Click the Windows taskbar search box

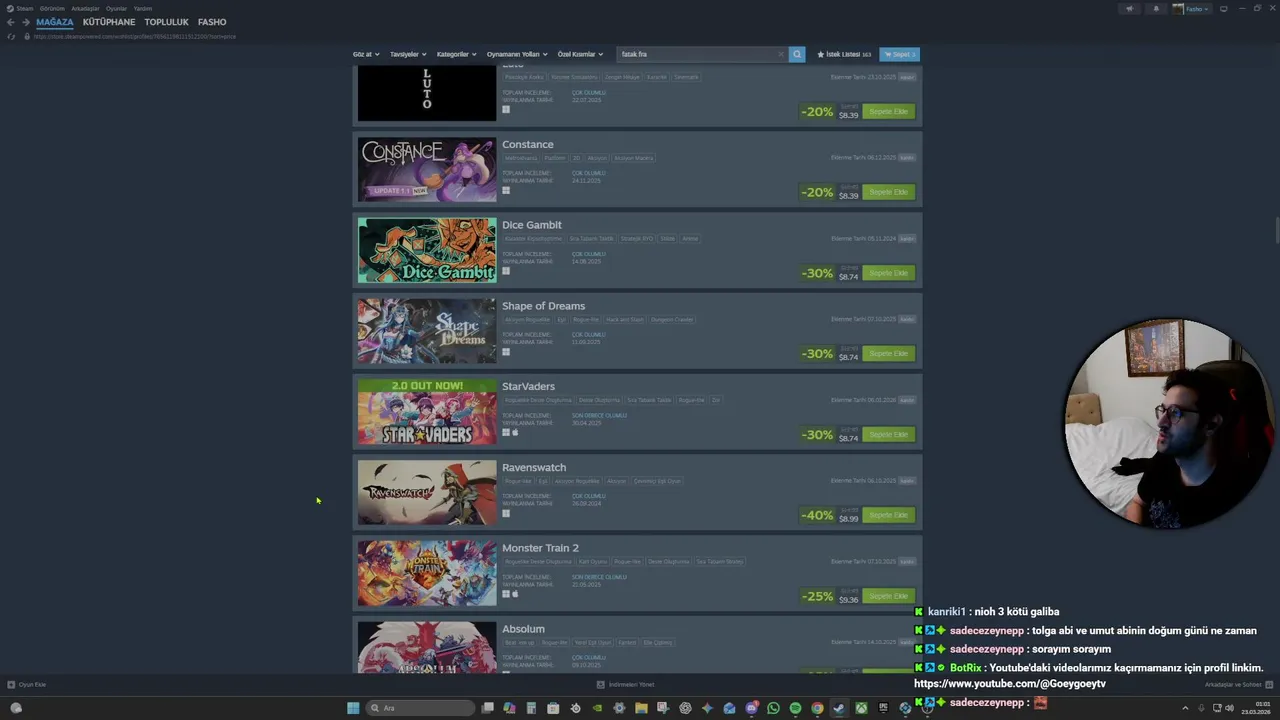coord(420,708)
